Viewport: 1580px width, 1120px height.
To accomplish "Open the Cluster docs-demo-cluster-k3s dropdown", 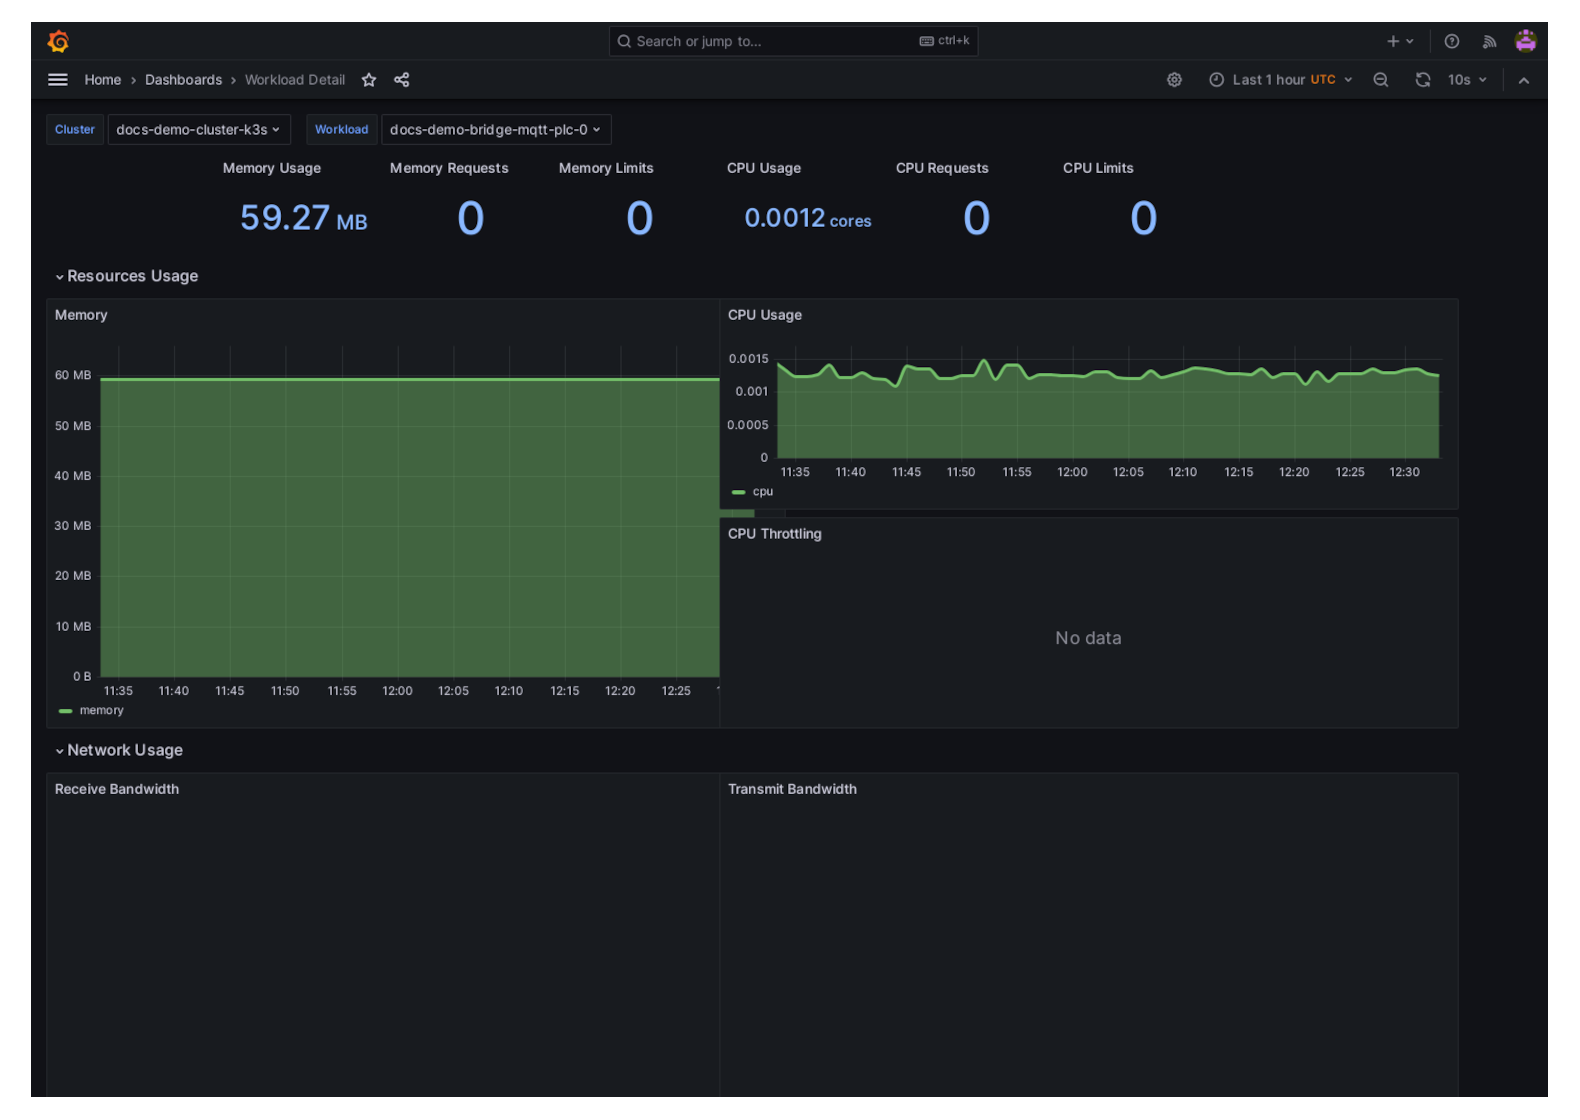I will (198, 130).
